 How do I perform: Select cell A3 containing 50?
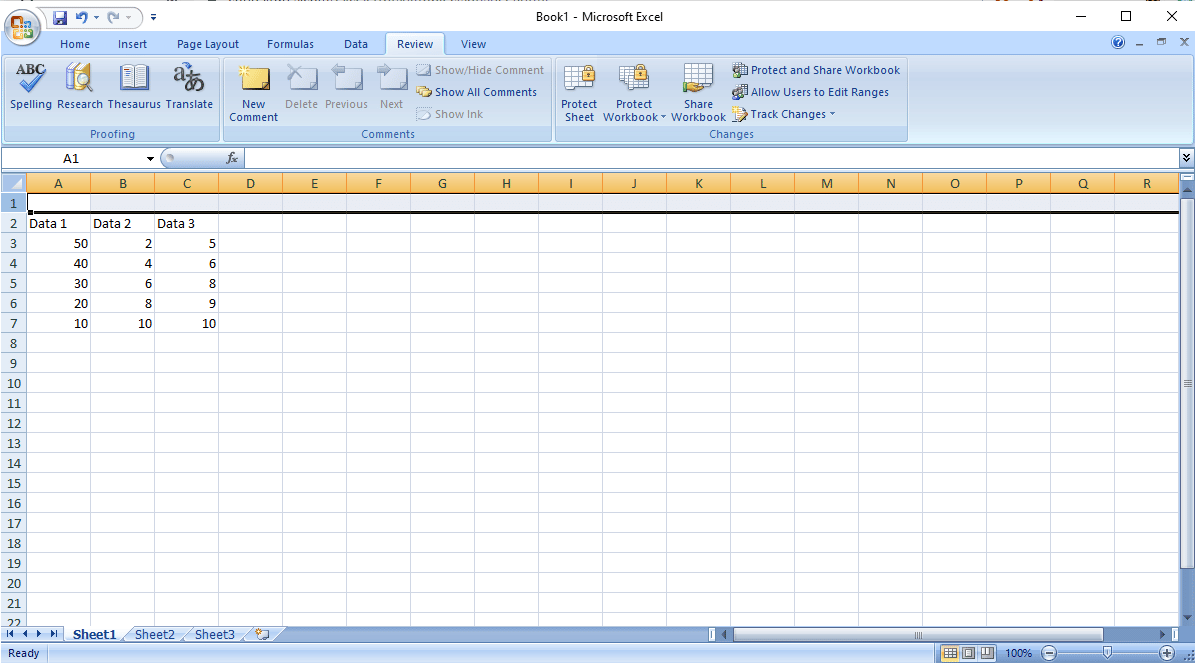[58, 243]
